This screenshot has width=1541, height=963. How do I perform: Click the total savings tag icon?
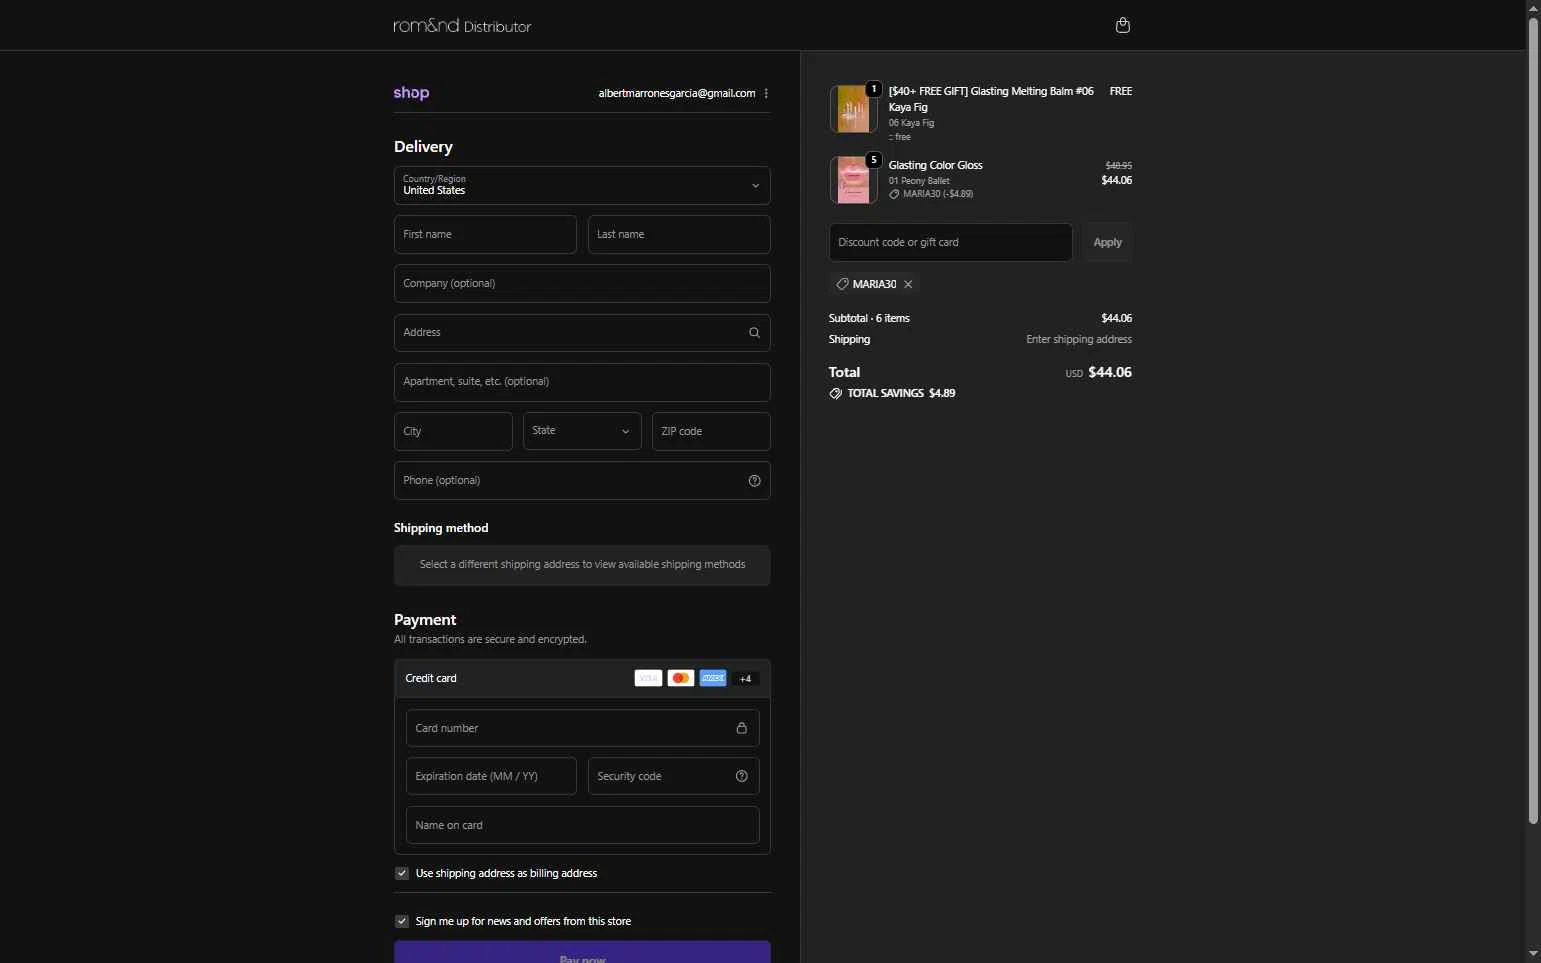click(835, 393)
